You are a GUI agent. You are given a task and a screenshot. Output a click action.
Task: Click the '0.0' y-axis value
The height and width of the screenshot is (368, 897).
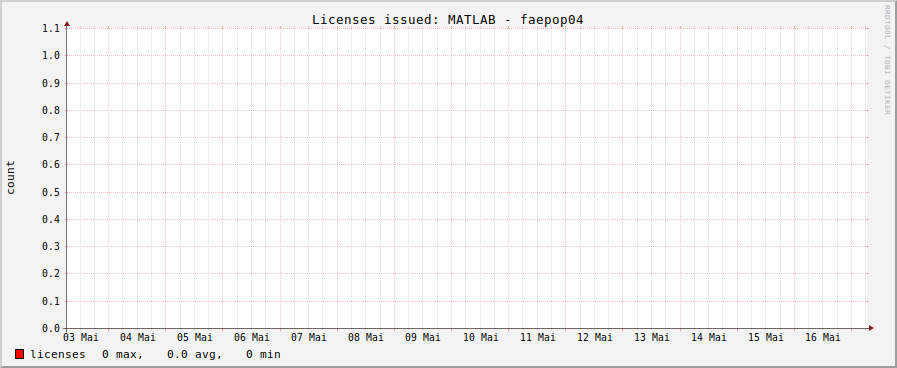click(x=51, y=329)
